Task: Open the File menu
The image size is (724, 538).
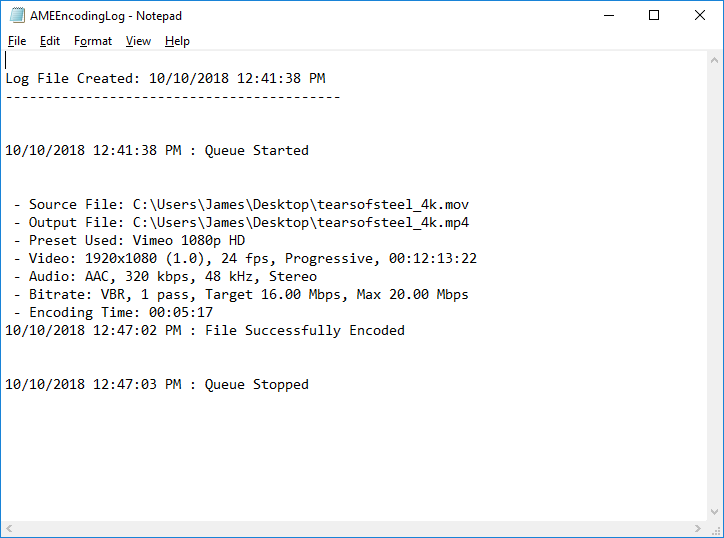Action: (x=17, y=41)
